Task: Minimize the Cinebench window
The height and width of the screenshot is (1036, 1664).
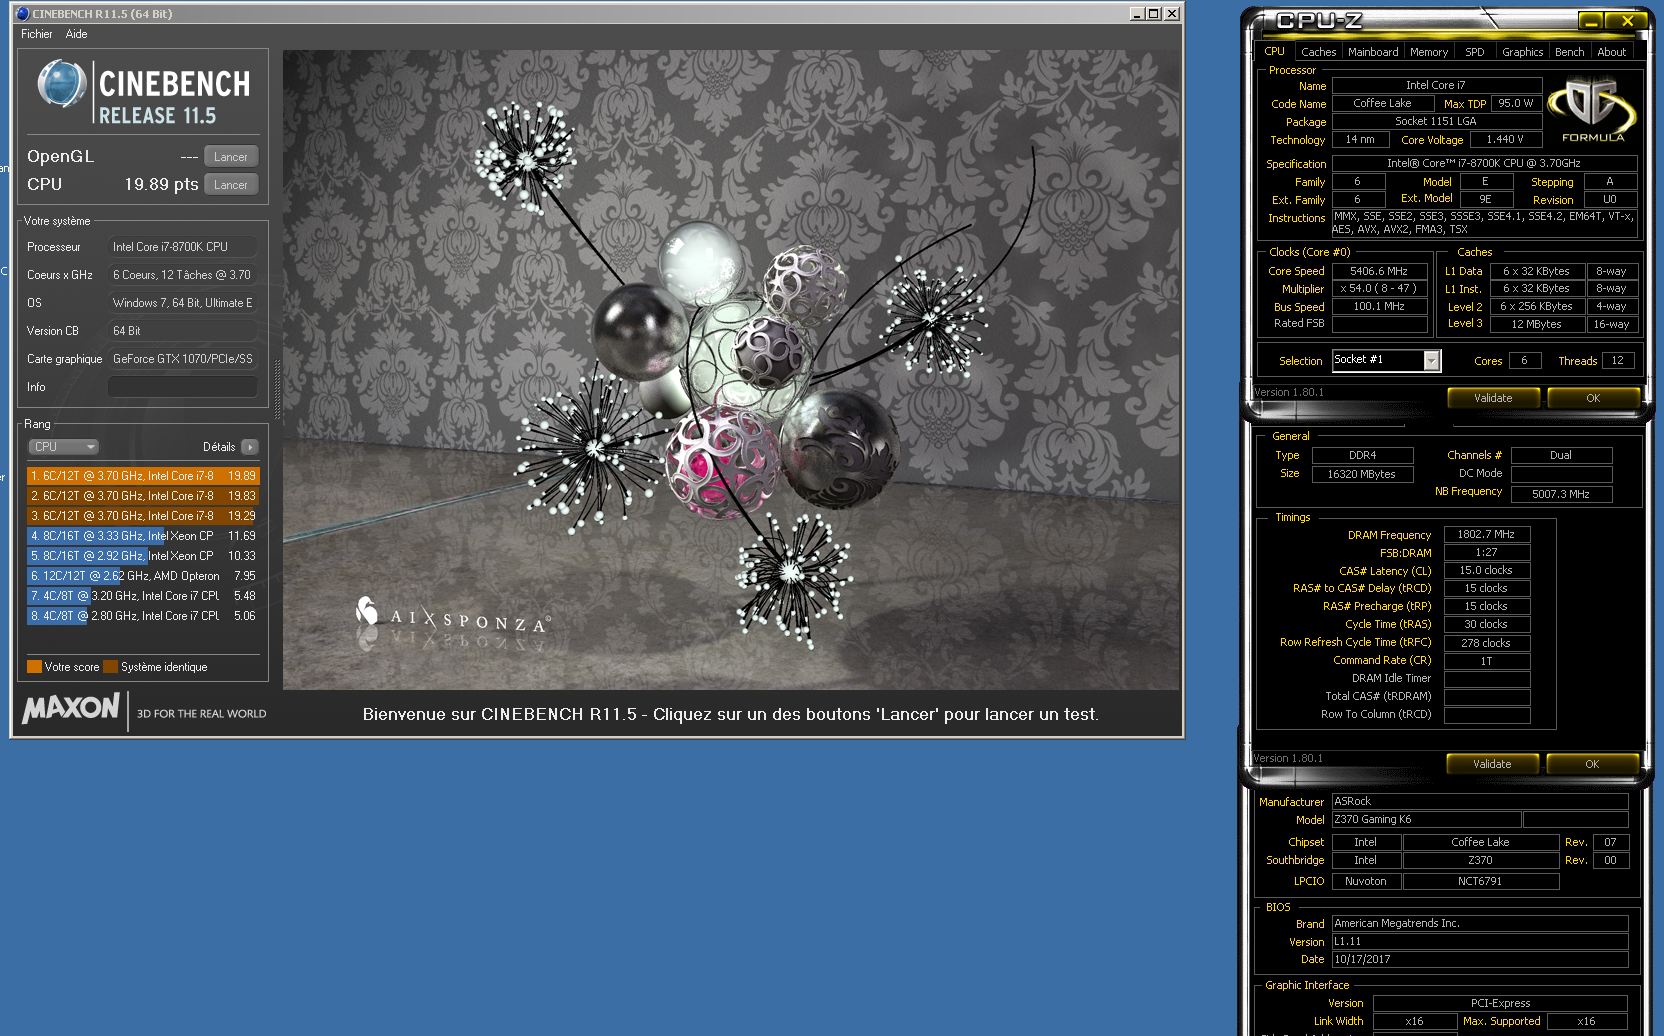Action: coord(1137,14)
